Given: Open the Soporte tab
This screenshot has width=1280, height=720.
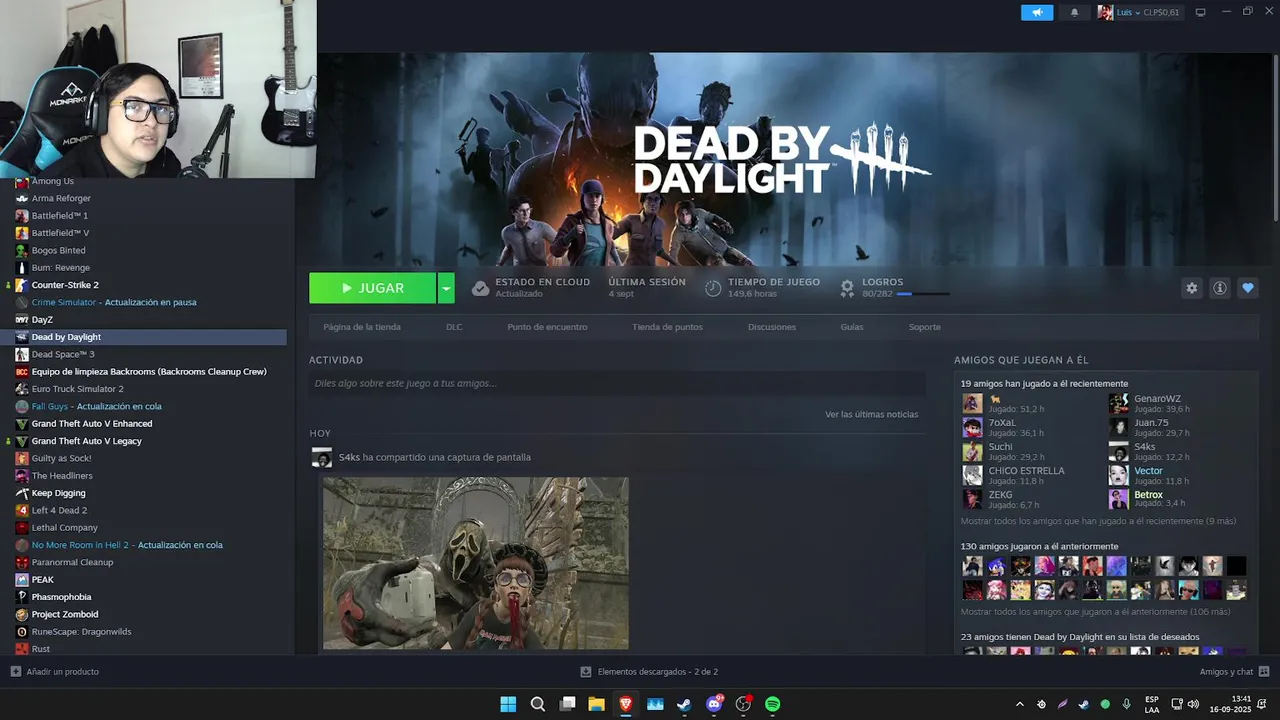Looking at the screenshot, I should click(925, 327).
